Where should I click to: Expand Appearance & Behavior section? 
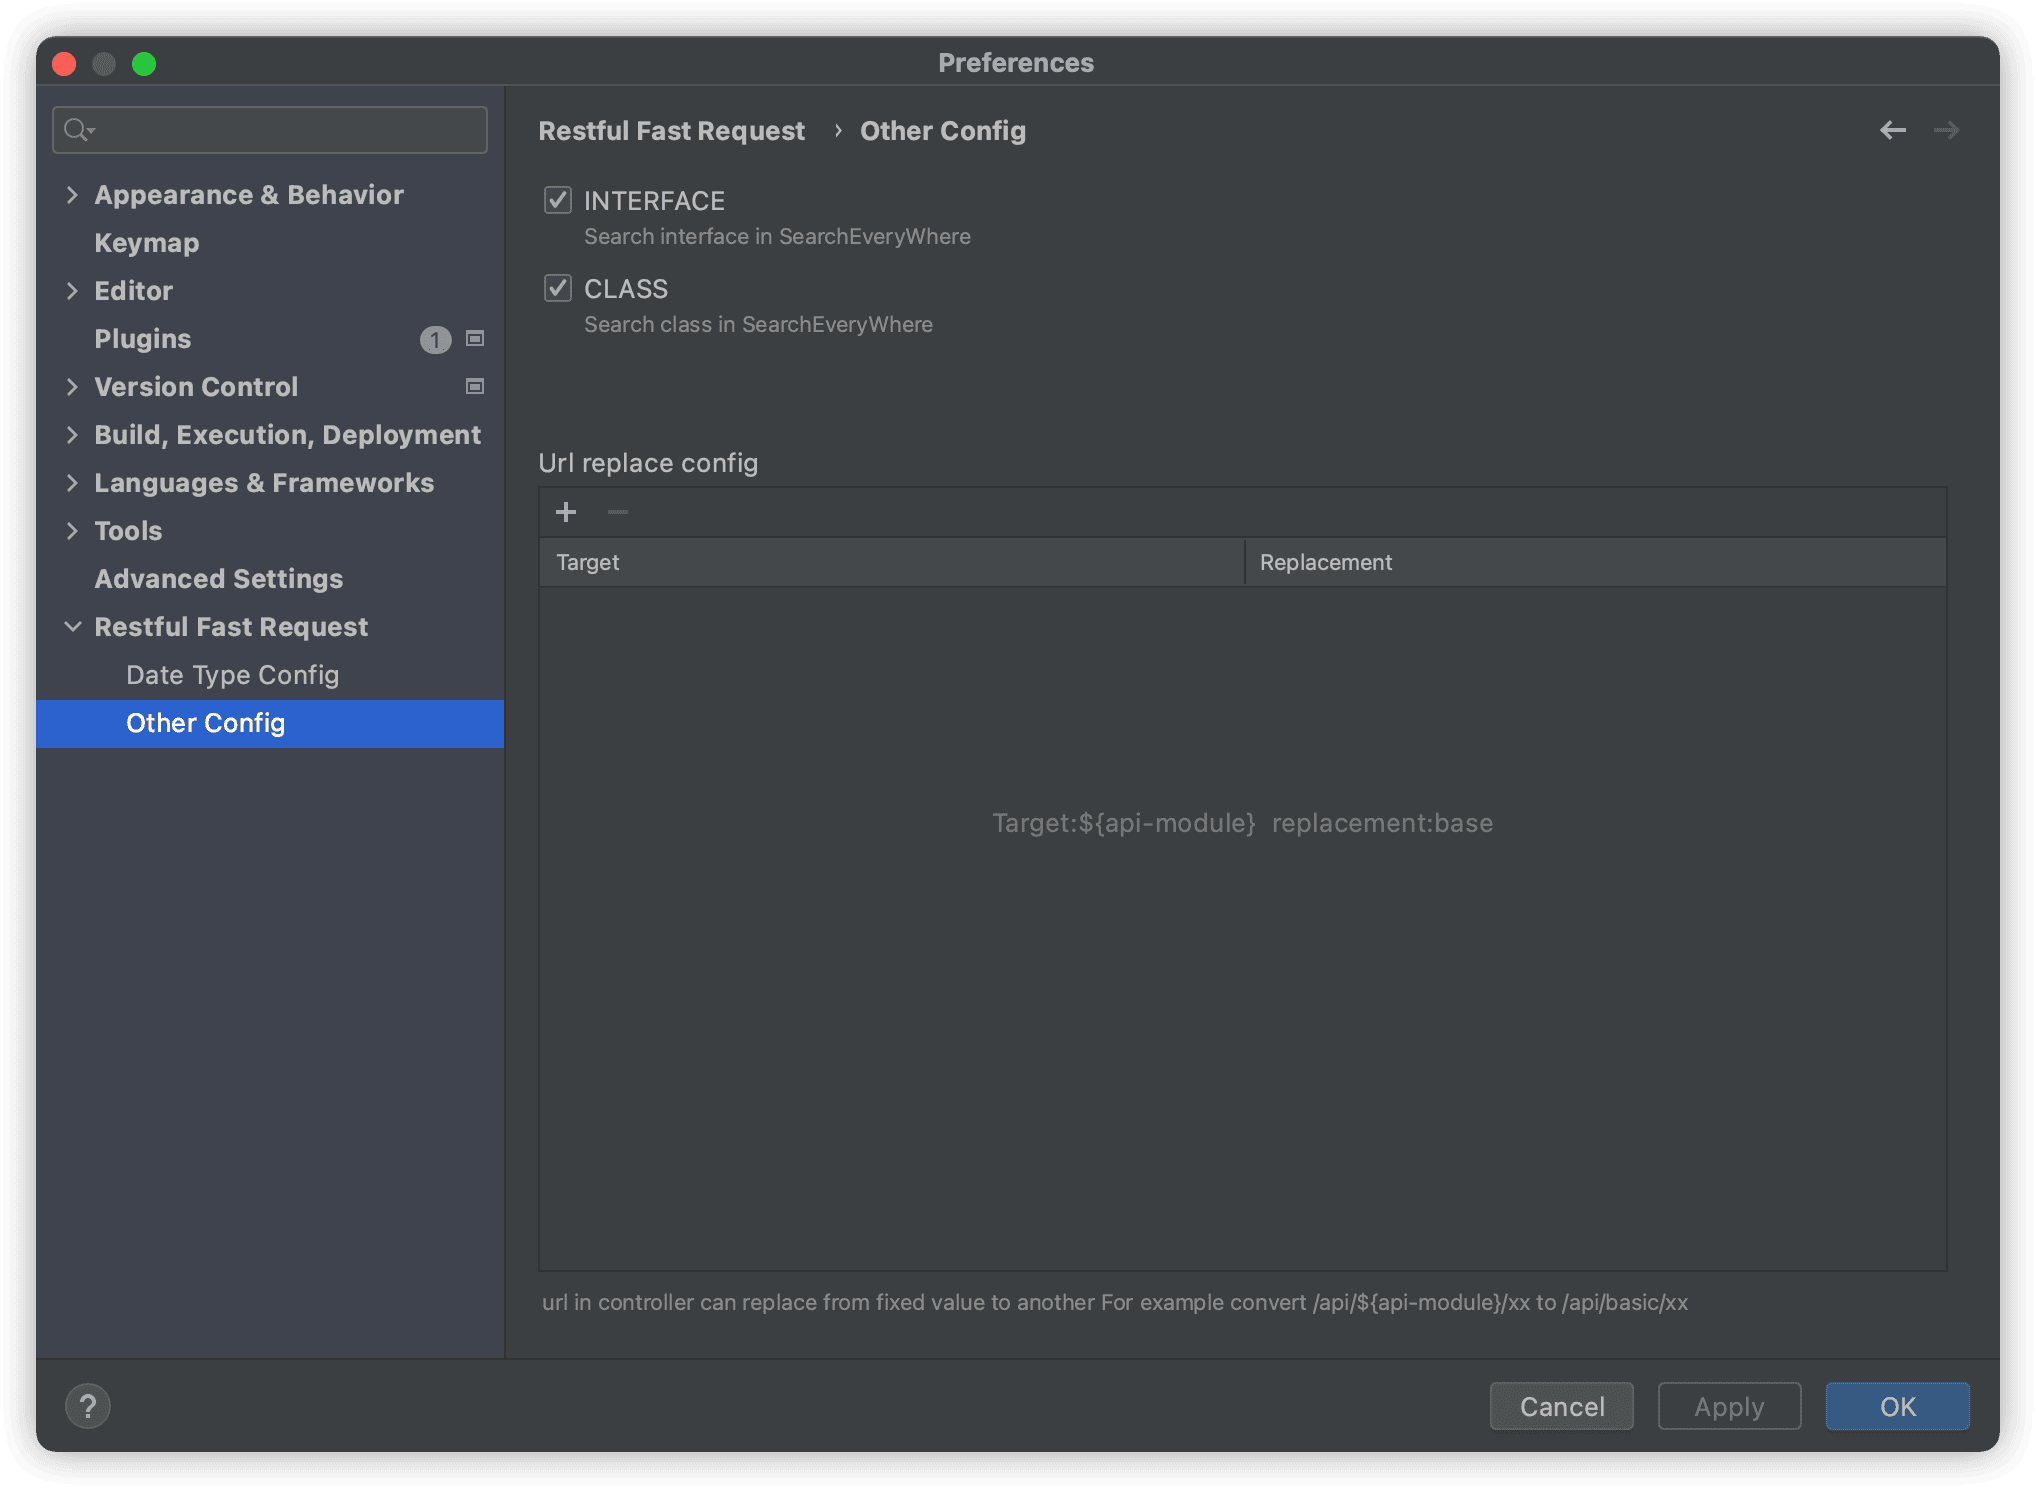72,195
